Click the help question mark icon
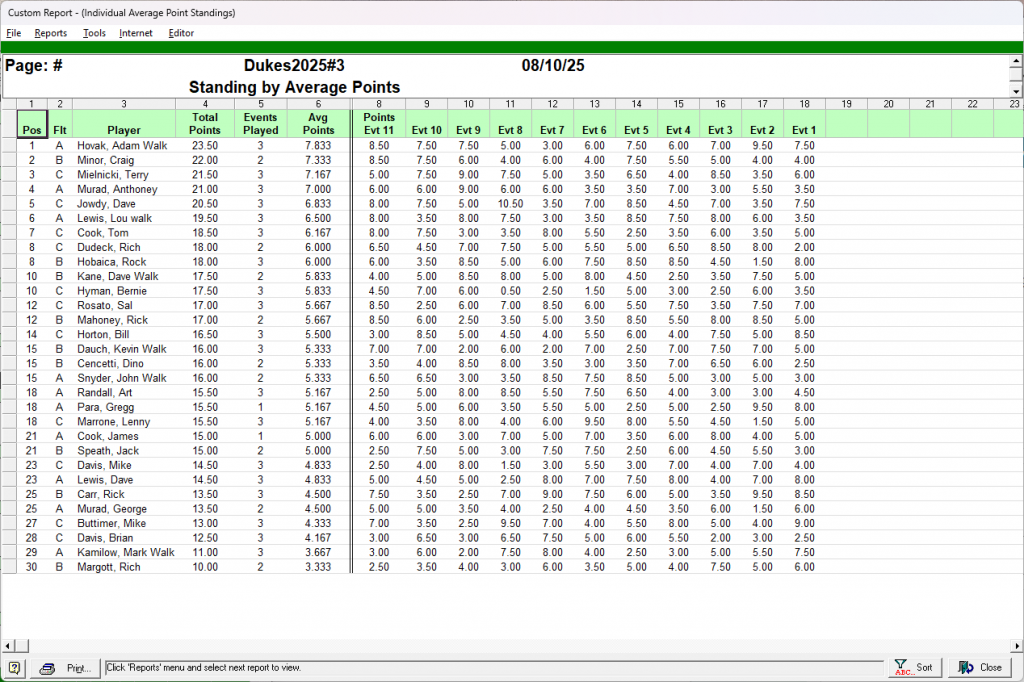Viewport: 1024px width, 682px height. 15,668
